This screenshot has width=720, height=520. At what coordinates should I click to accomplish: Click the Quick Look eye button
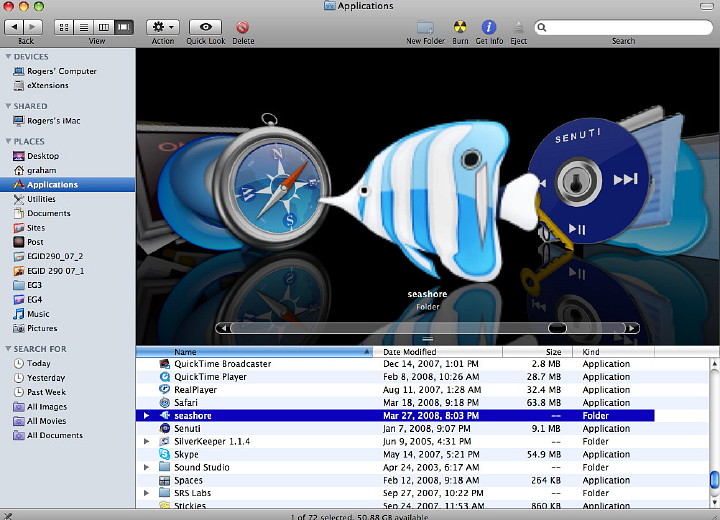205,27
